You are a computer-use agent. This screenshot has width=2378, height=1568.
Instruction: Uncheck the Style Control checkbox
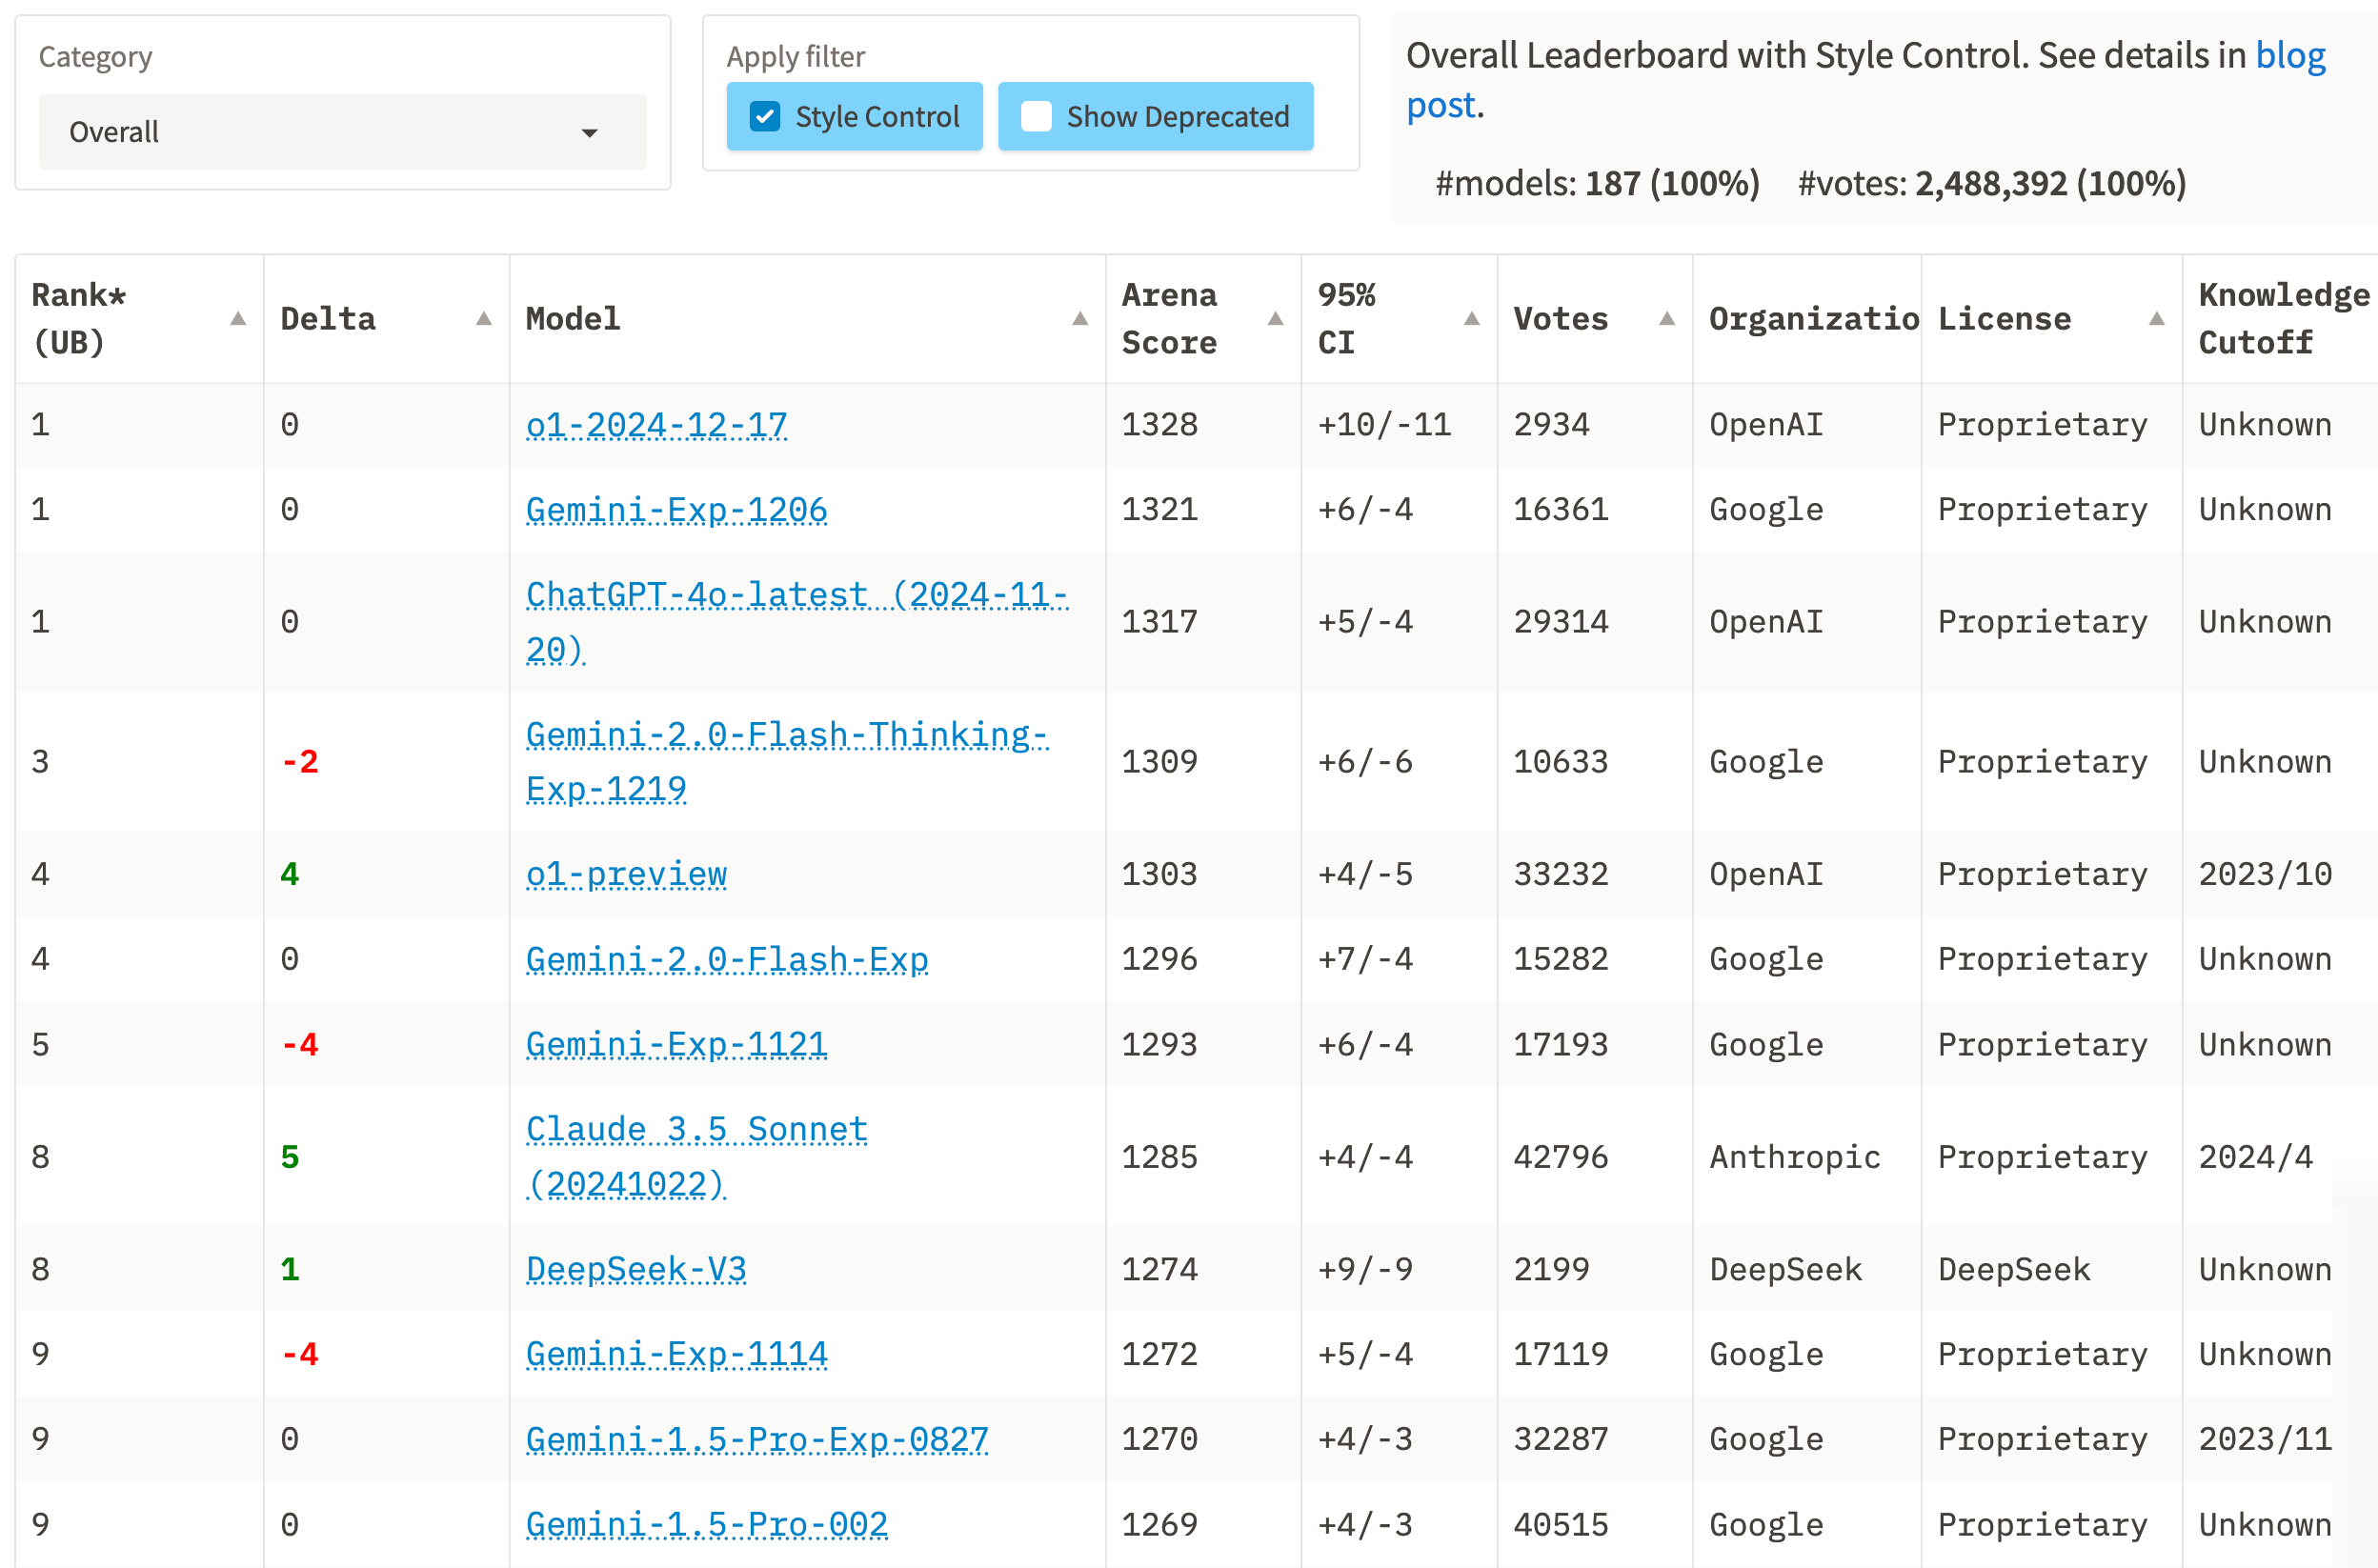tap(765, 117)
